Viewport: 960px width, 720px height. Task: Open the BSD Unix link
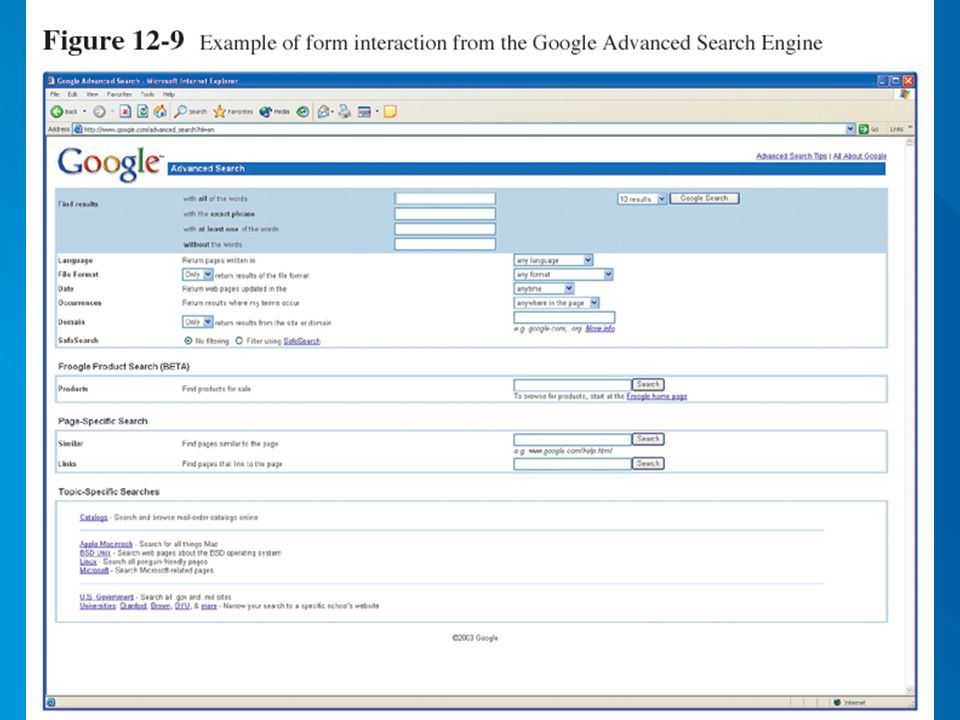tap(95, 553)
